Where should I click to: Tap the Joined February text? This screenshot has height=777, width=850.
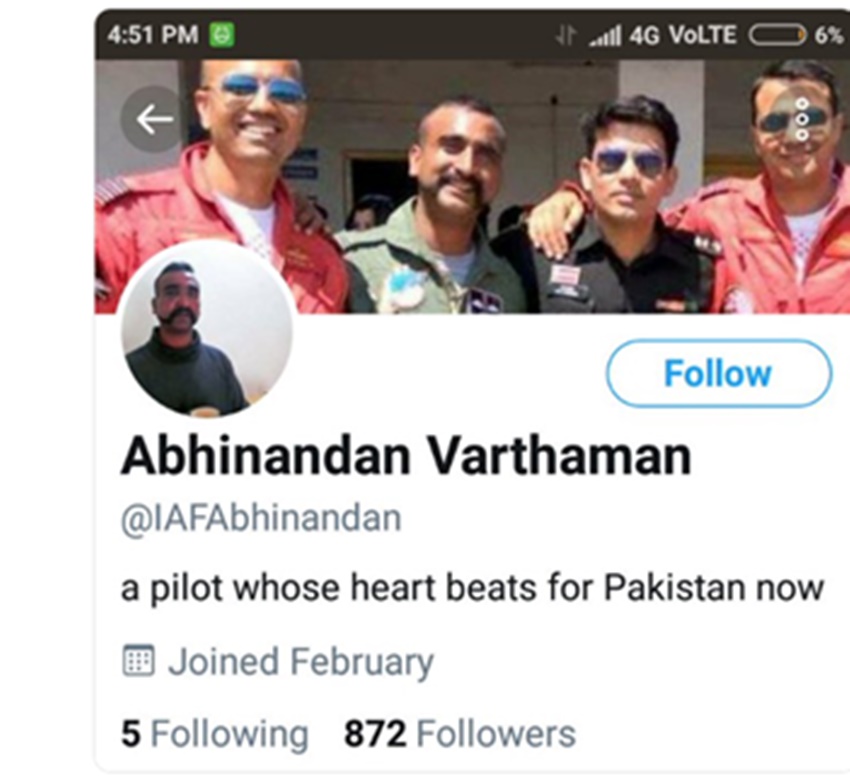pos(300,662)
